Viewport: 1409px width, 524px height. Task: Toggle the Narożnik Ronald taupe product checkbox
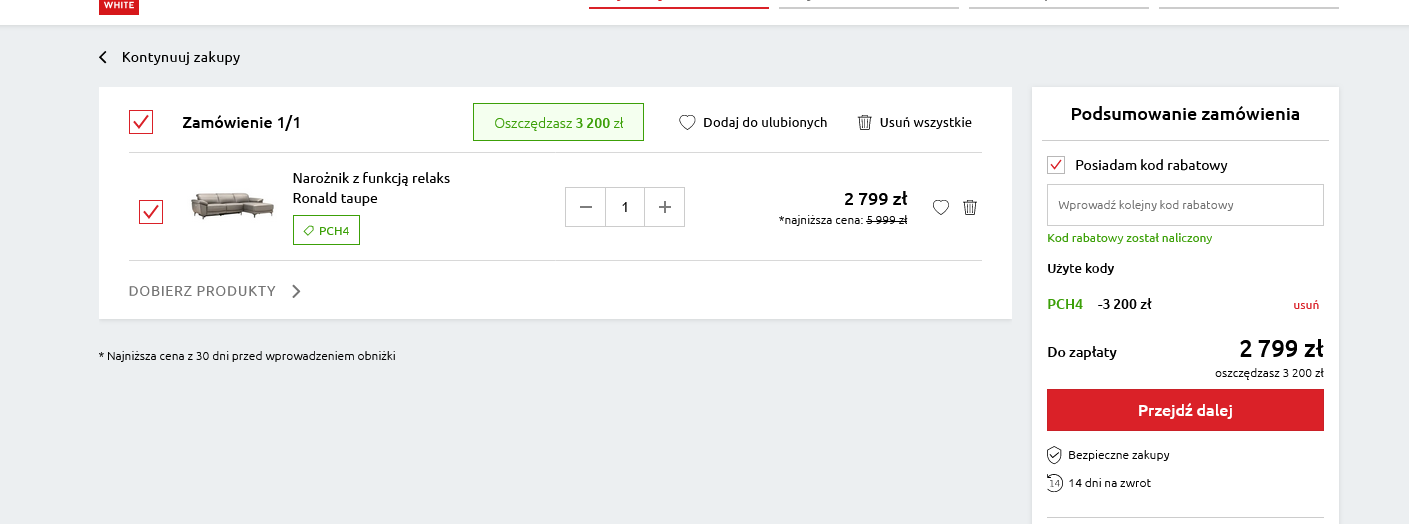coord(151,212)
